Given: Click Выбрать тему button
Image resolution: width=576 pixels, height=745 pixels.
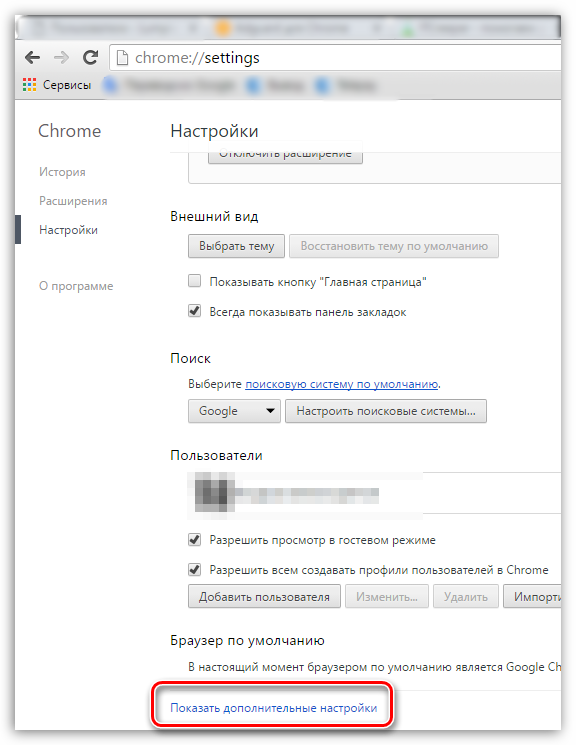Looking at the screenshot, I should pyautogui.click(x=236, y=246).
